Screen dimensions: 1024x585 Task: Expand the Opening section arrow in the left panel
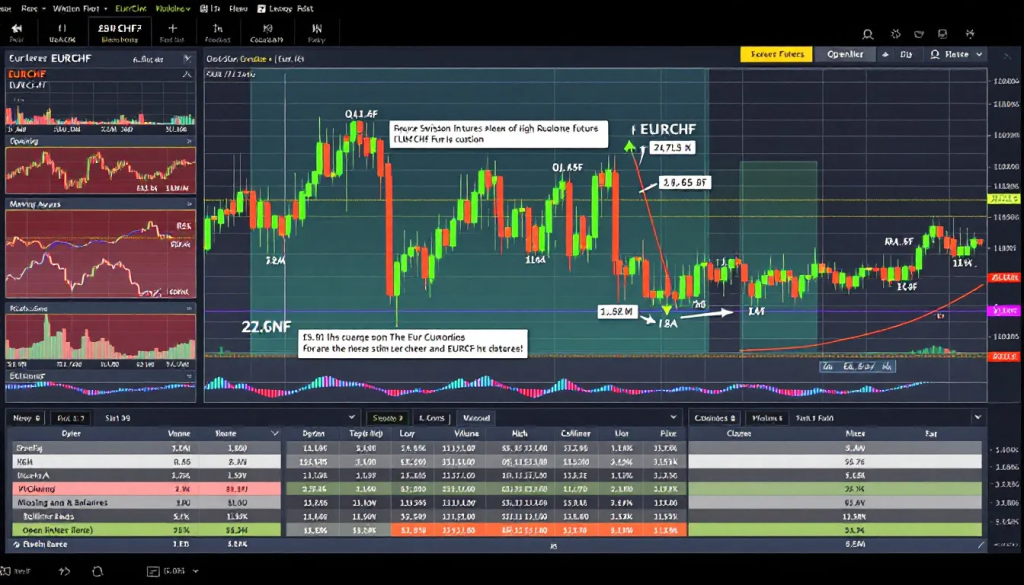coord(189,141)
